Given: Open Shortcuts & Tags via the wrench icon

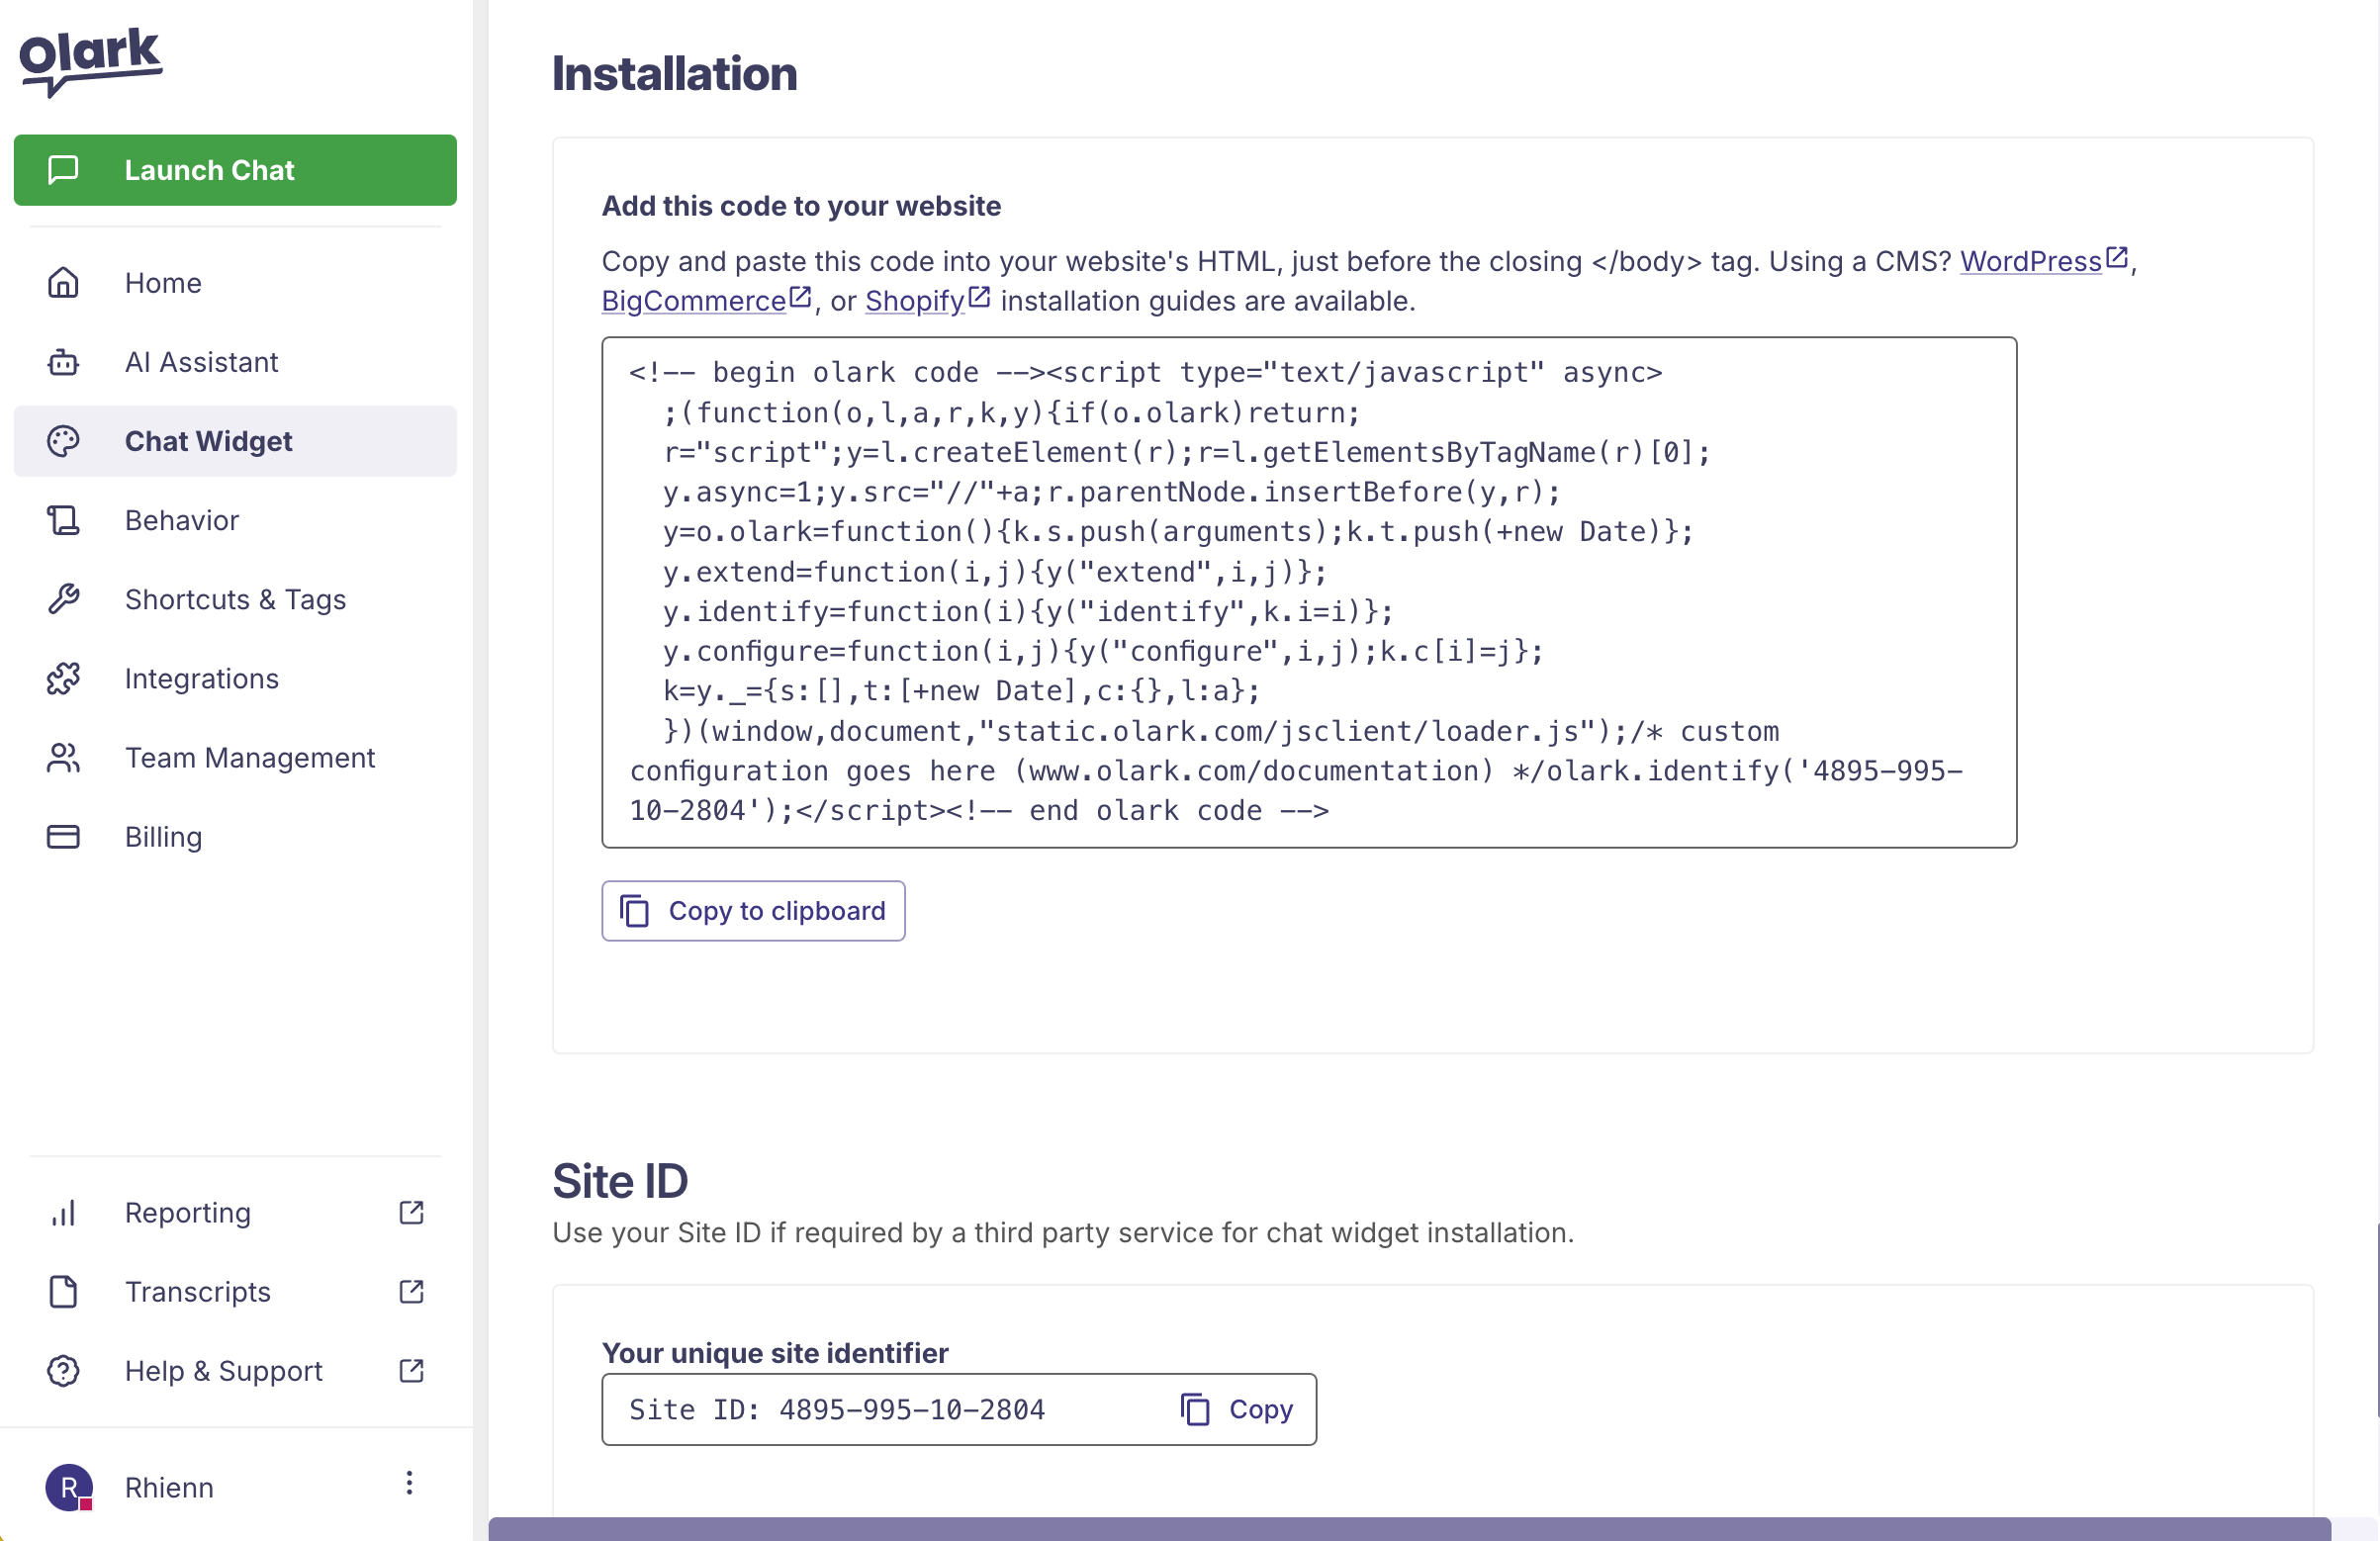Looking at the screenshot, I should click(62, 598).
